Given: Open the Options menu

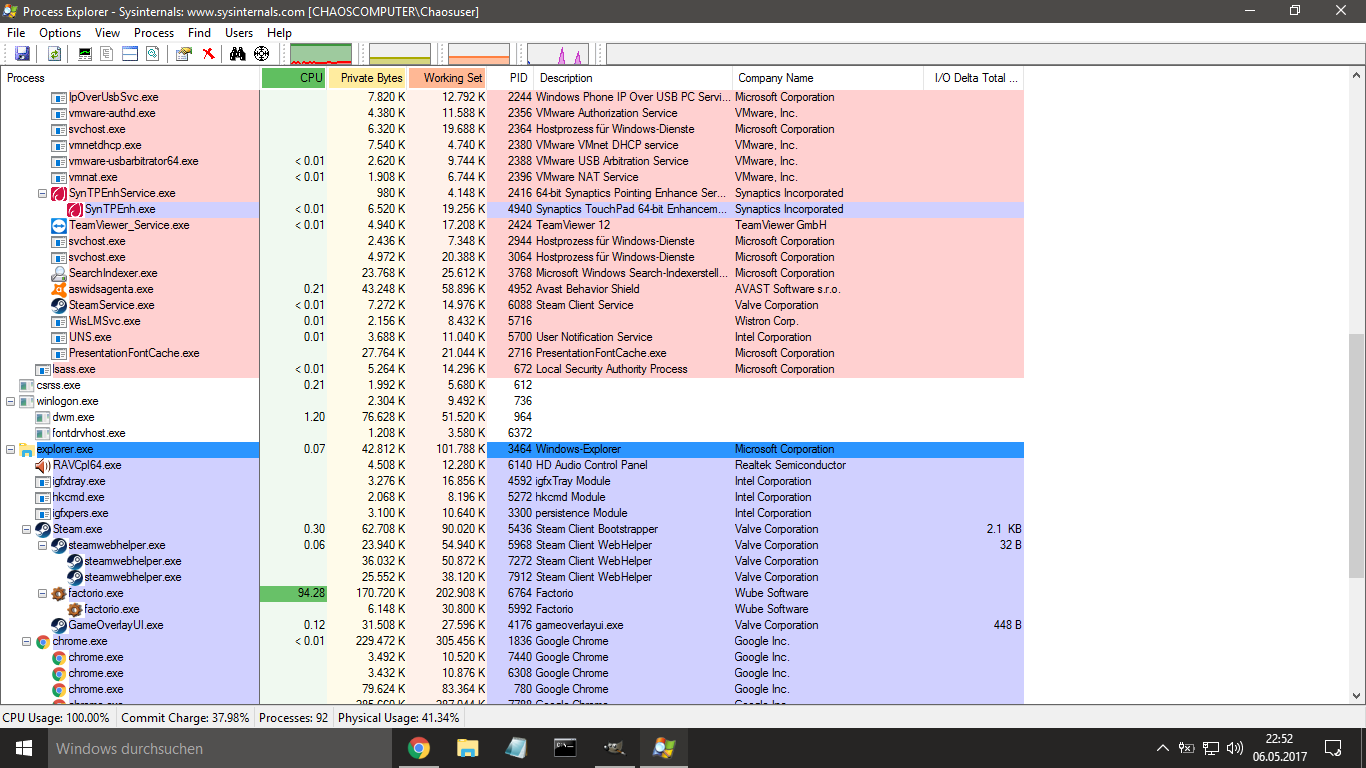Looking at the screenshot, I should pyautogui.click(x=60, y=33).
